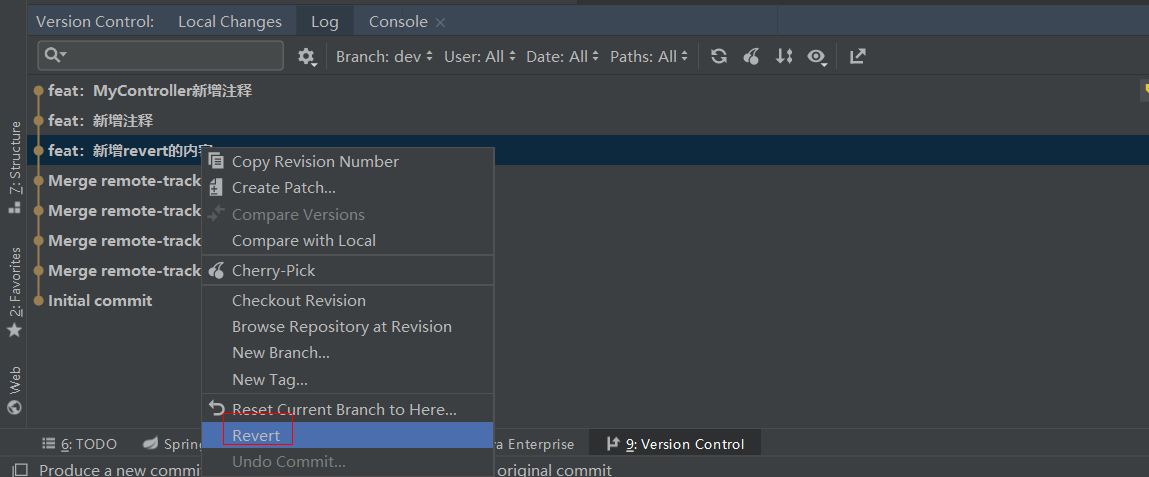Open the TODO tool window button
1149x477 pixels.
click(x=80, y=444)
